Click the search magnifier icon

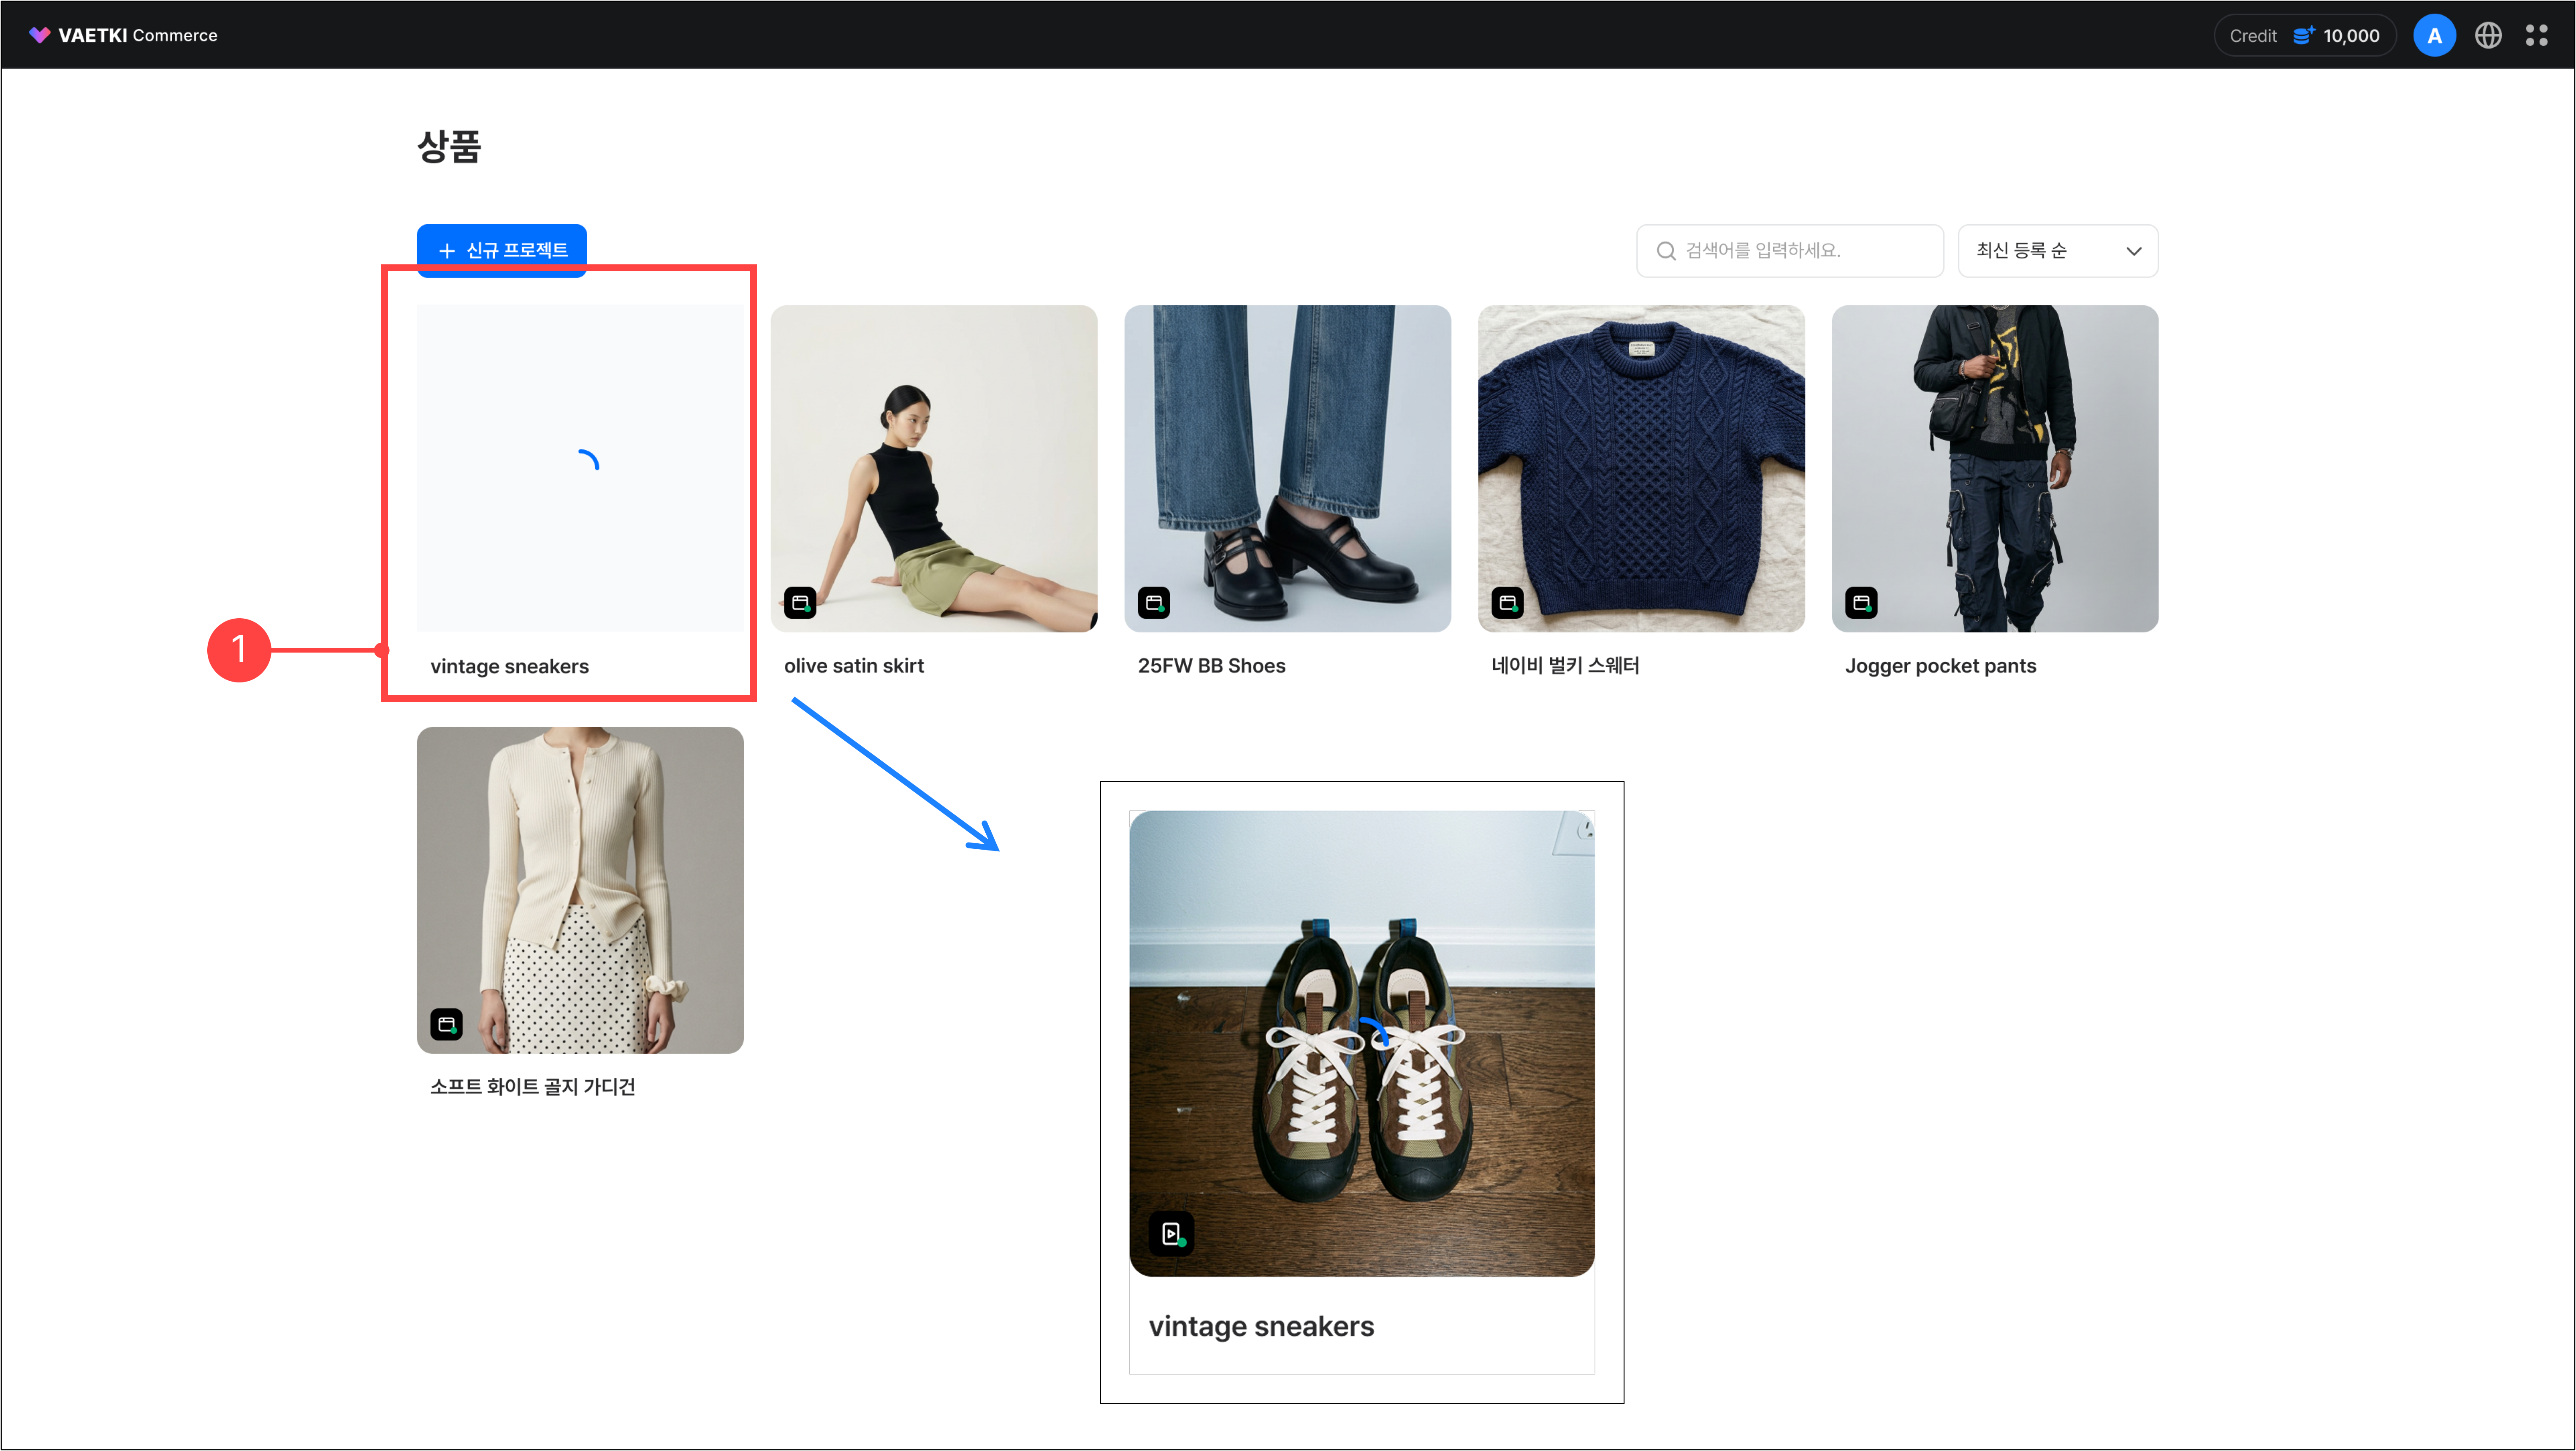click(x=1666, y=251)
